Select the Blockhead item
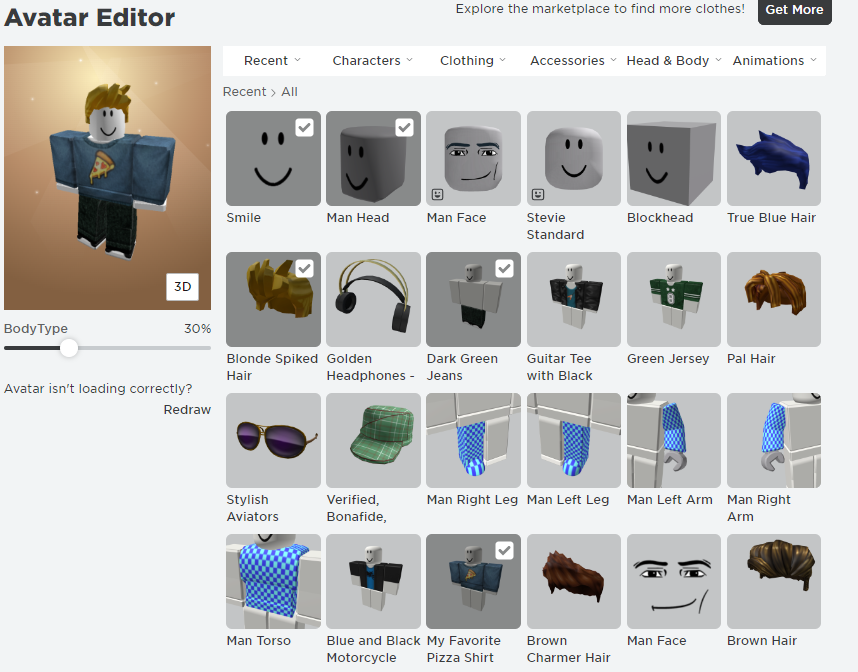The image size is (858, 672). pyautogui.click(x=674, y=159)
